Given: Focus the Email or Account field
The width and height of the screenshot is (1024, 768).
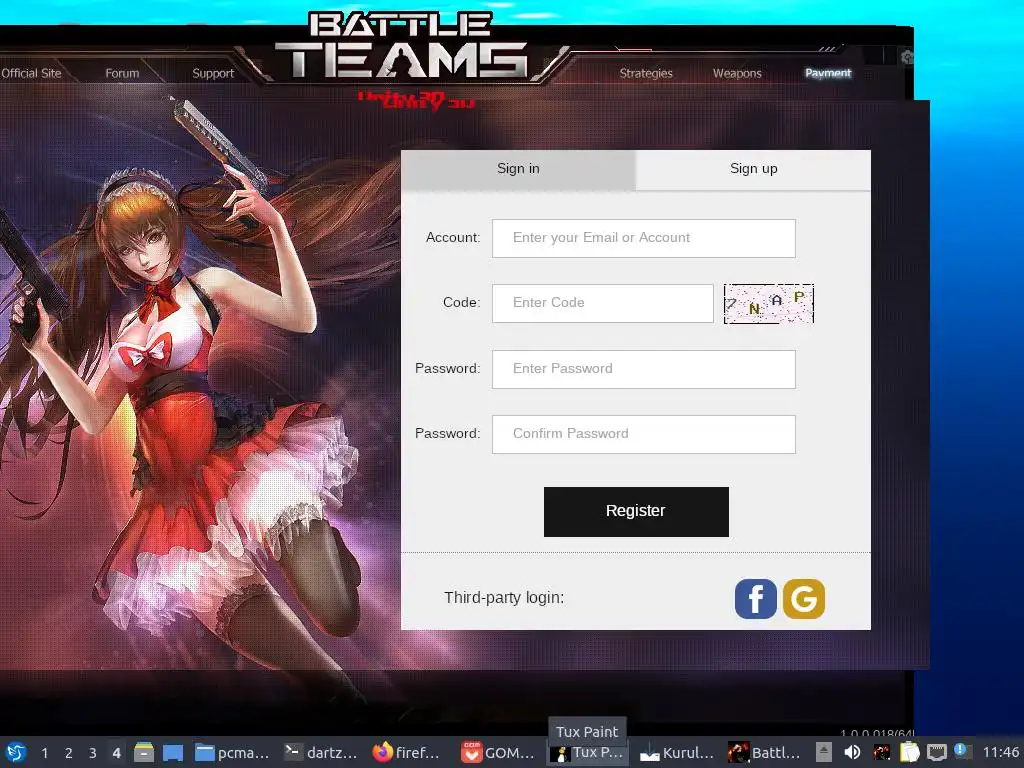Looking at the screenshot, I should [644, 238].
